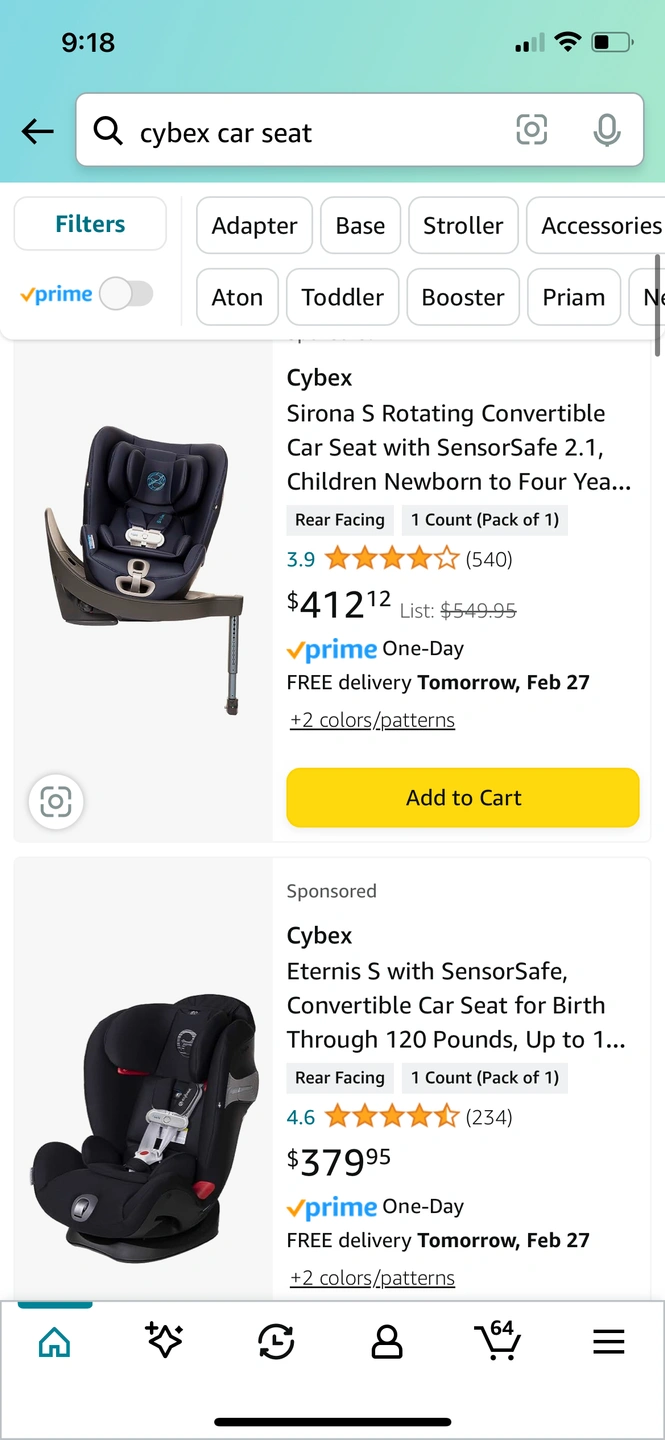
Task: Enable the Prime filter toggle
Action: [x=127, y=294]
